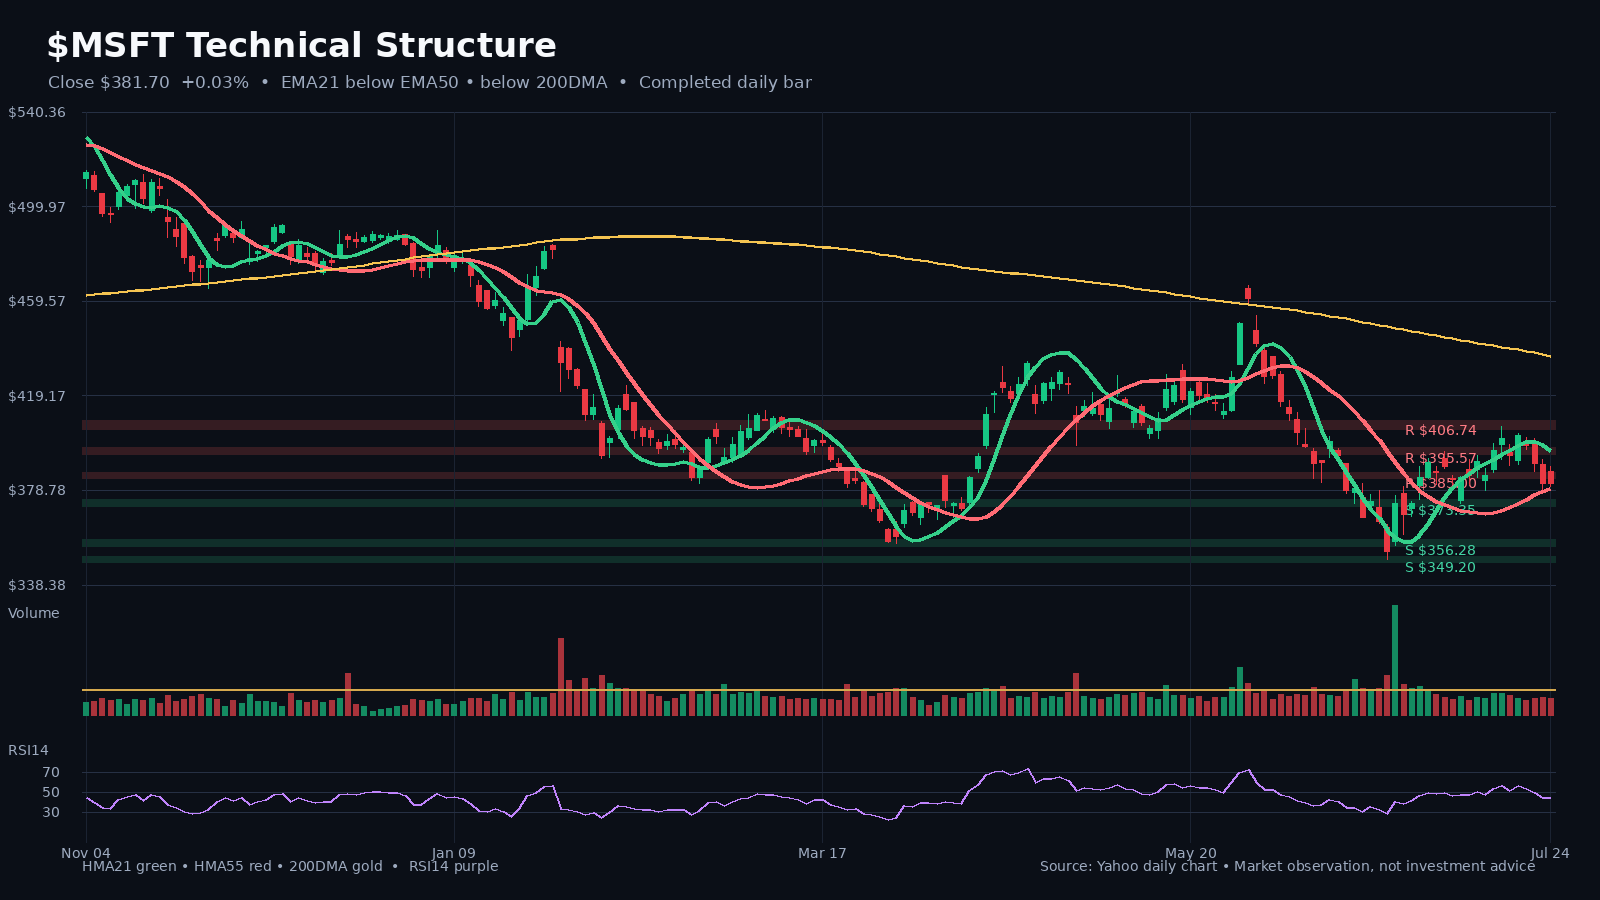
Task: Click the $499.97 price axis label
Action: point(37,207)
